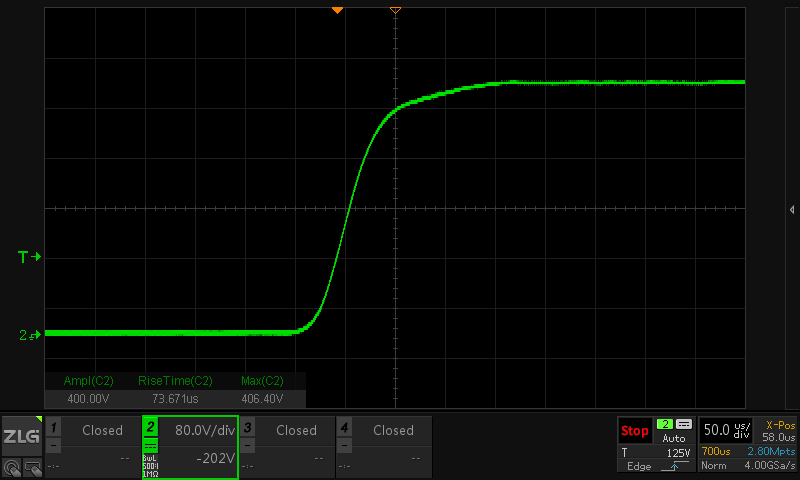Click the solid orange trigger position marker
The height and width of the screenshot is (480, 800).
pyautogui.click(x=337, y=9)
